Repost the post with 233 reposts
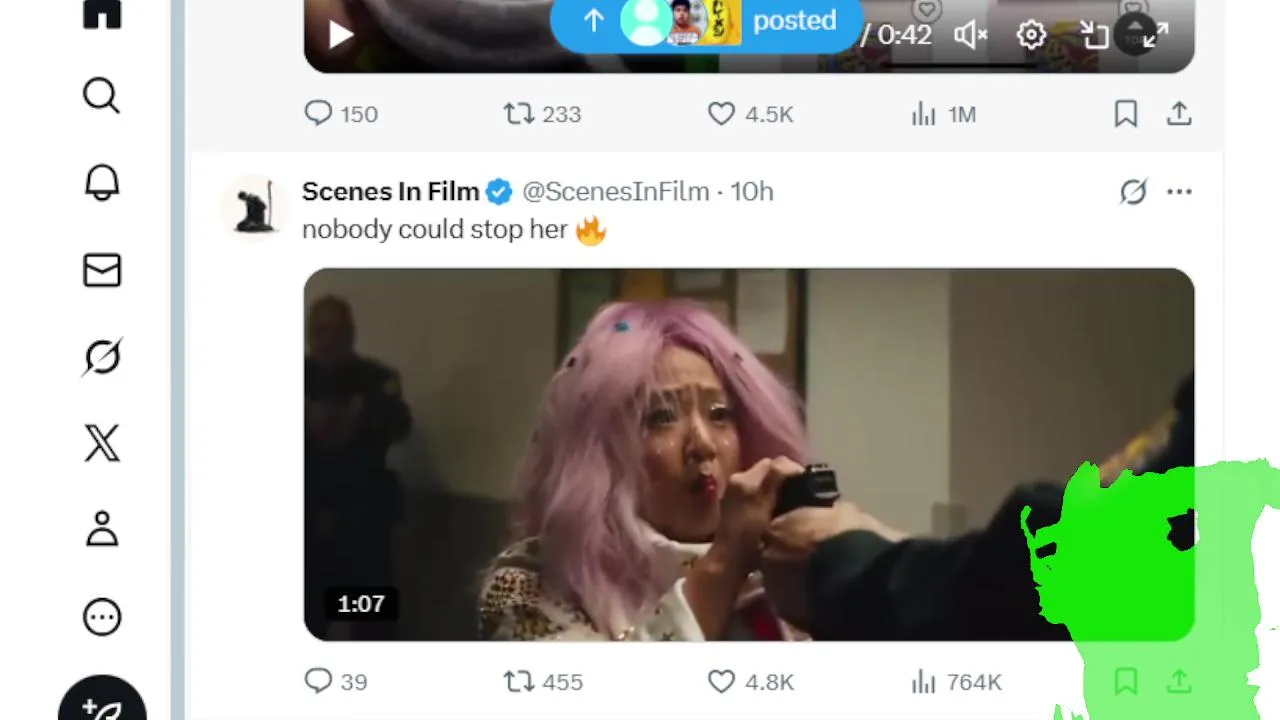Image resolution: width=1280 pixels, height=720 pixels. (x=518, y=114)
